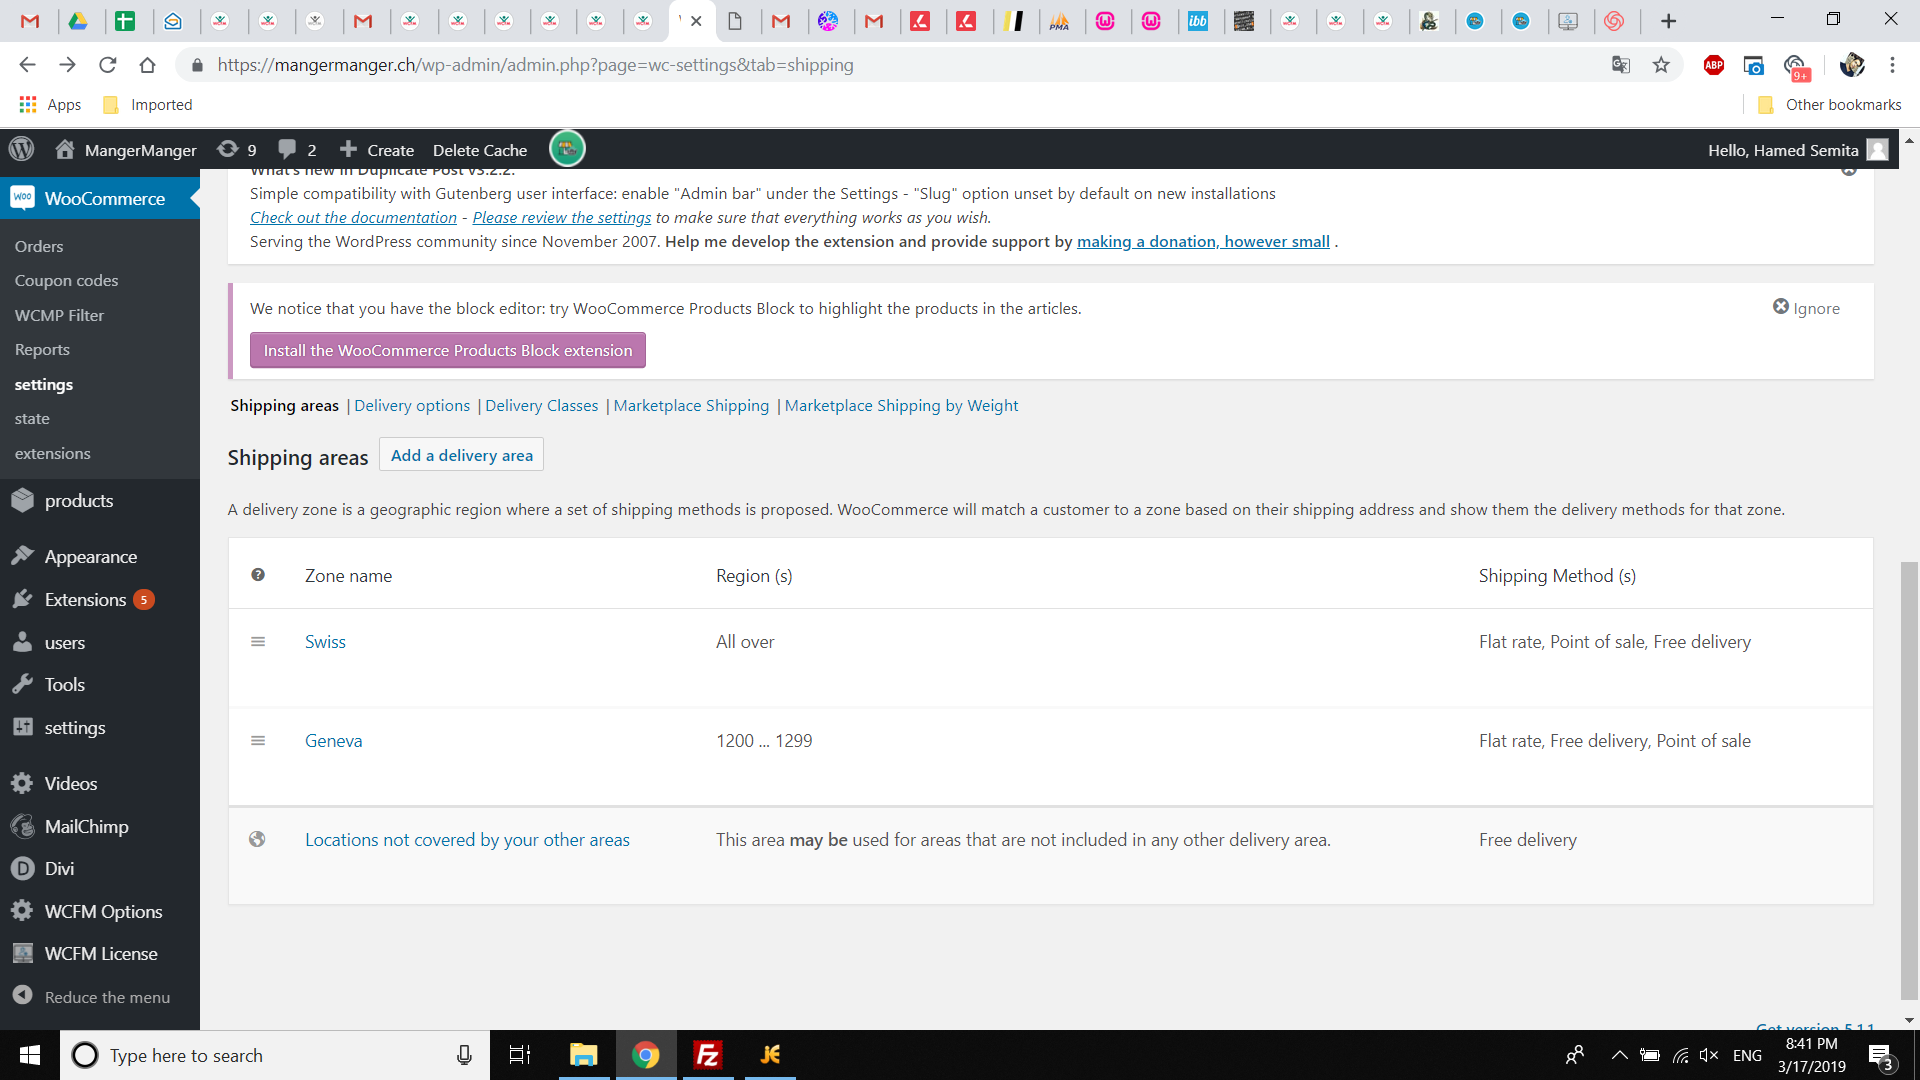1920x1080 pixels.
Task: Click the MangerManger home icon
Action: click(x=65, y=150)
